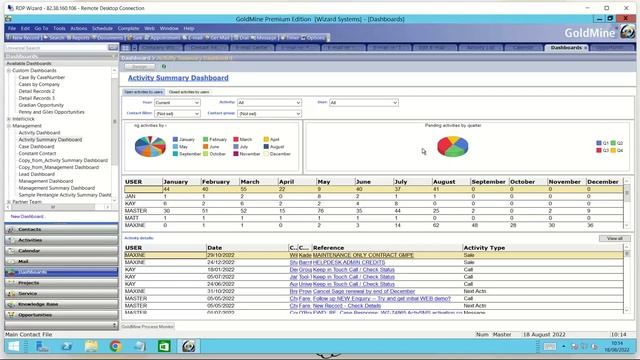Click New Record in the toolbar

click(x=23, y=38)
